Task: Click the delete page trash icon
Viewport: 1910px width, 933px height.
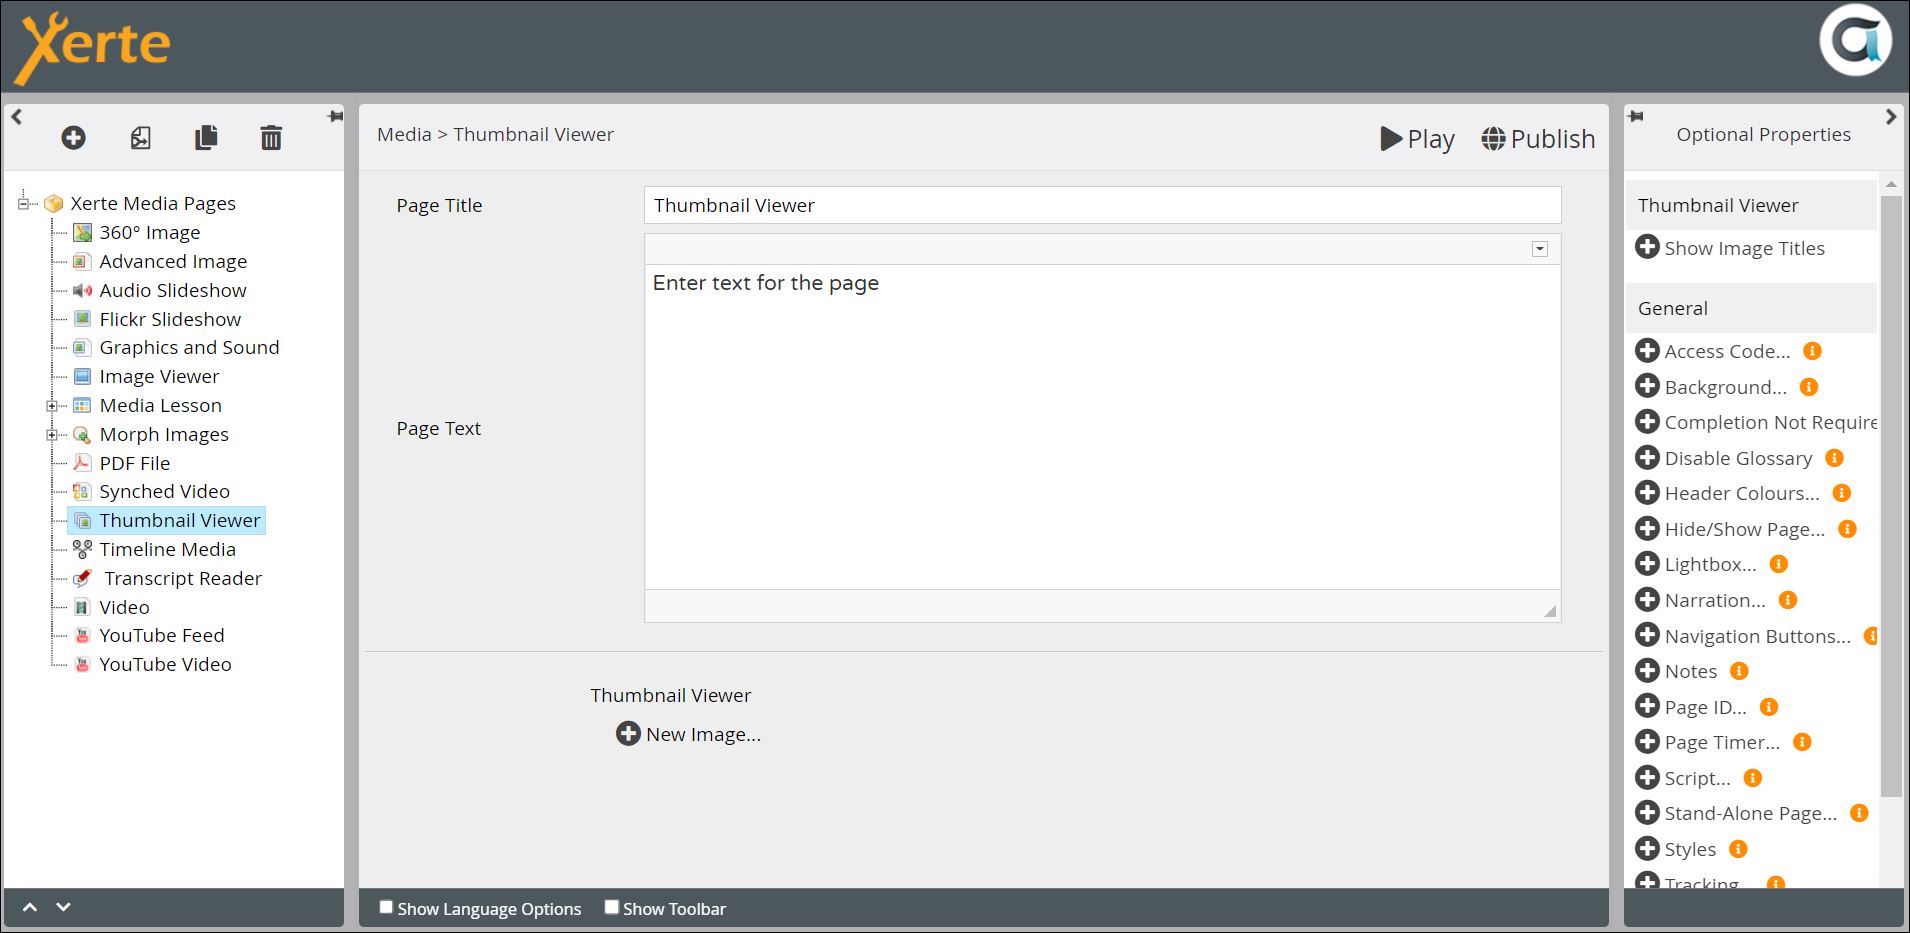Action: (271, 138)
